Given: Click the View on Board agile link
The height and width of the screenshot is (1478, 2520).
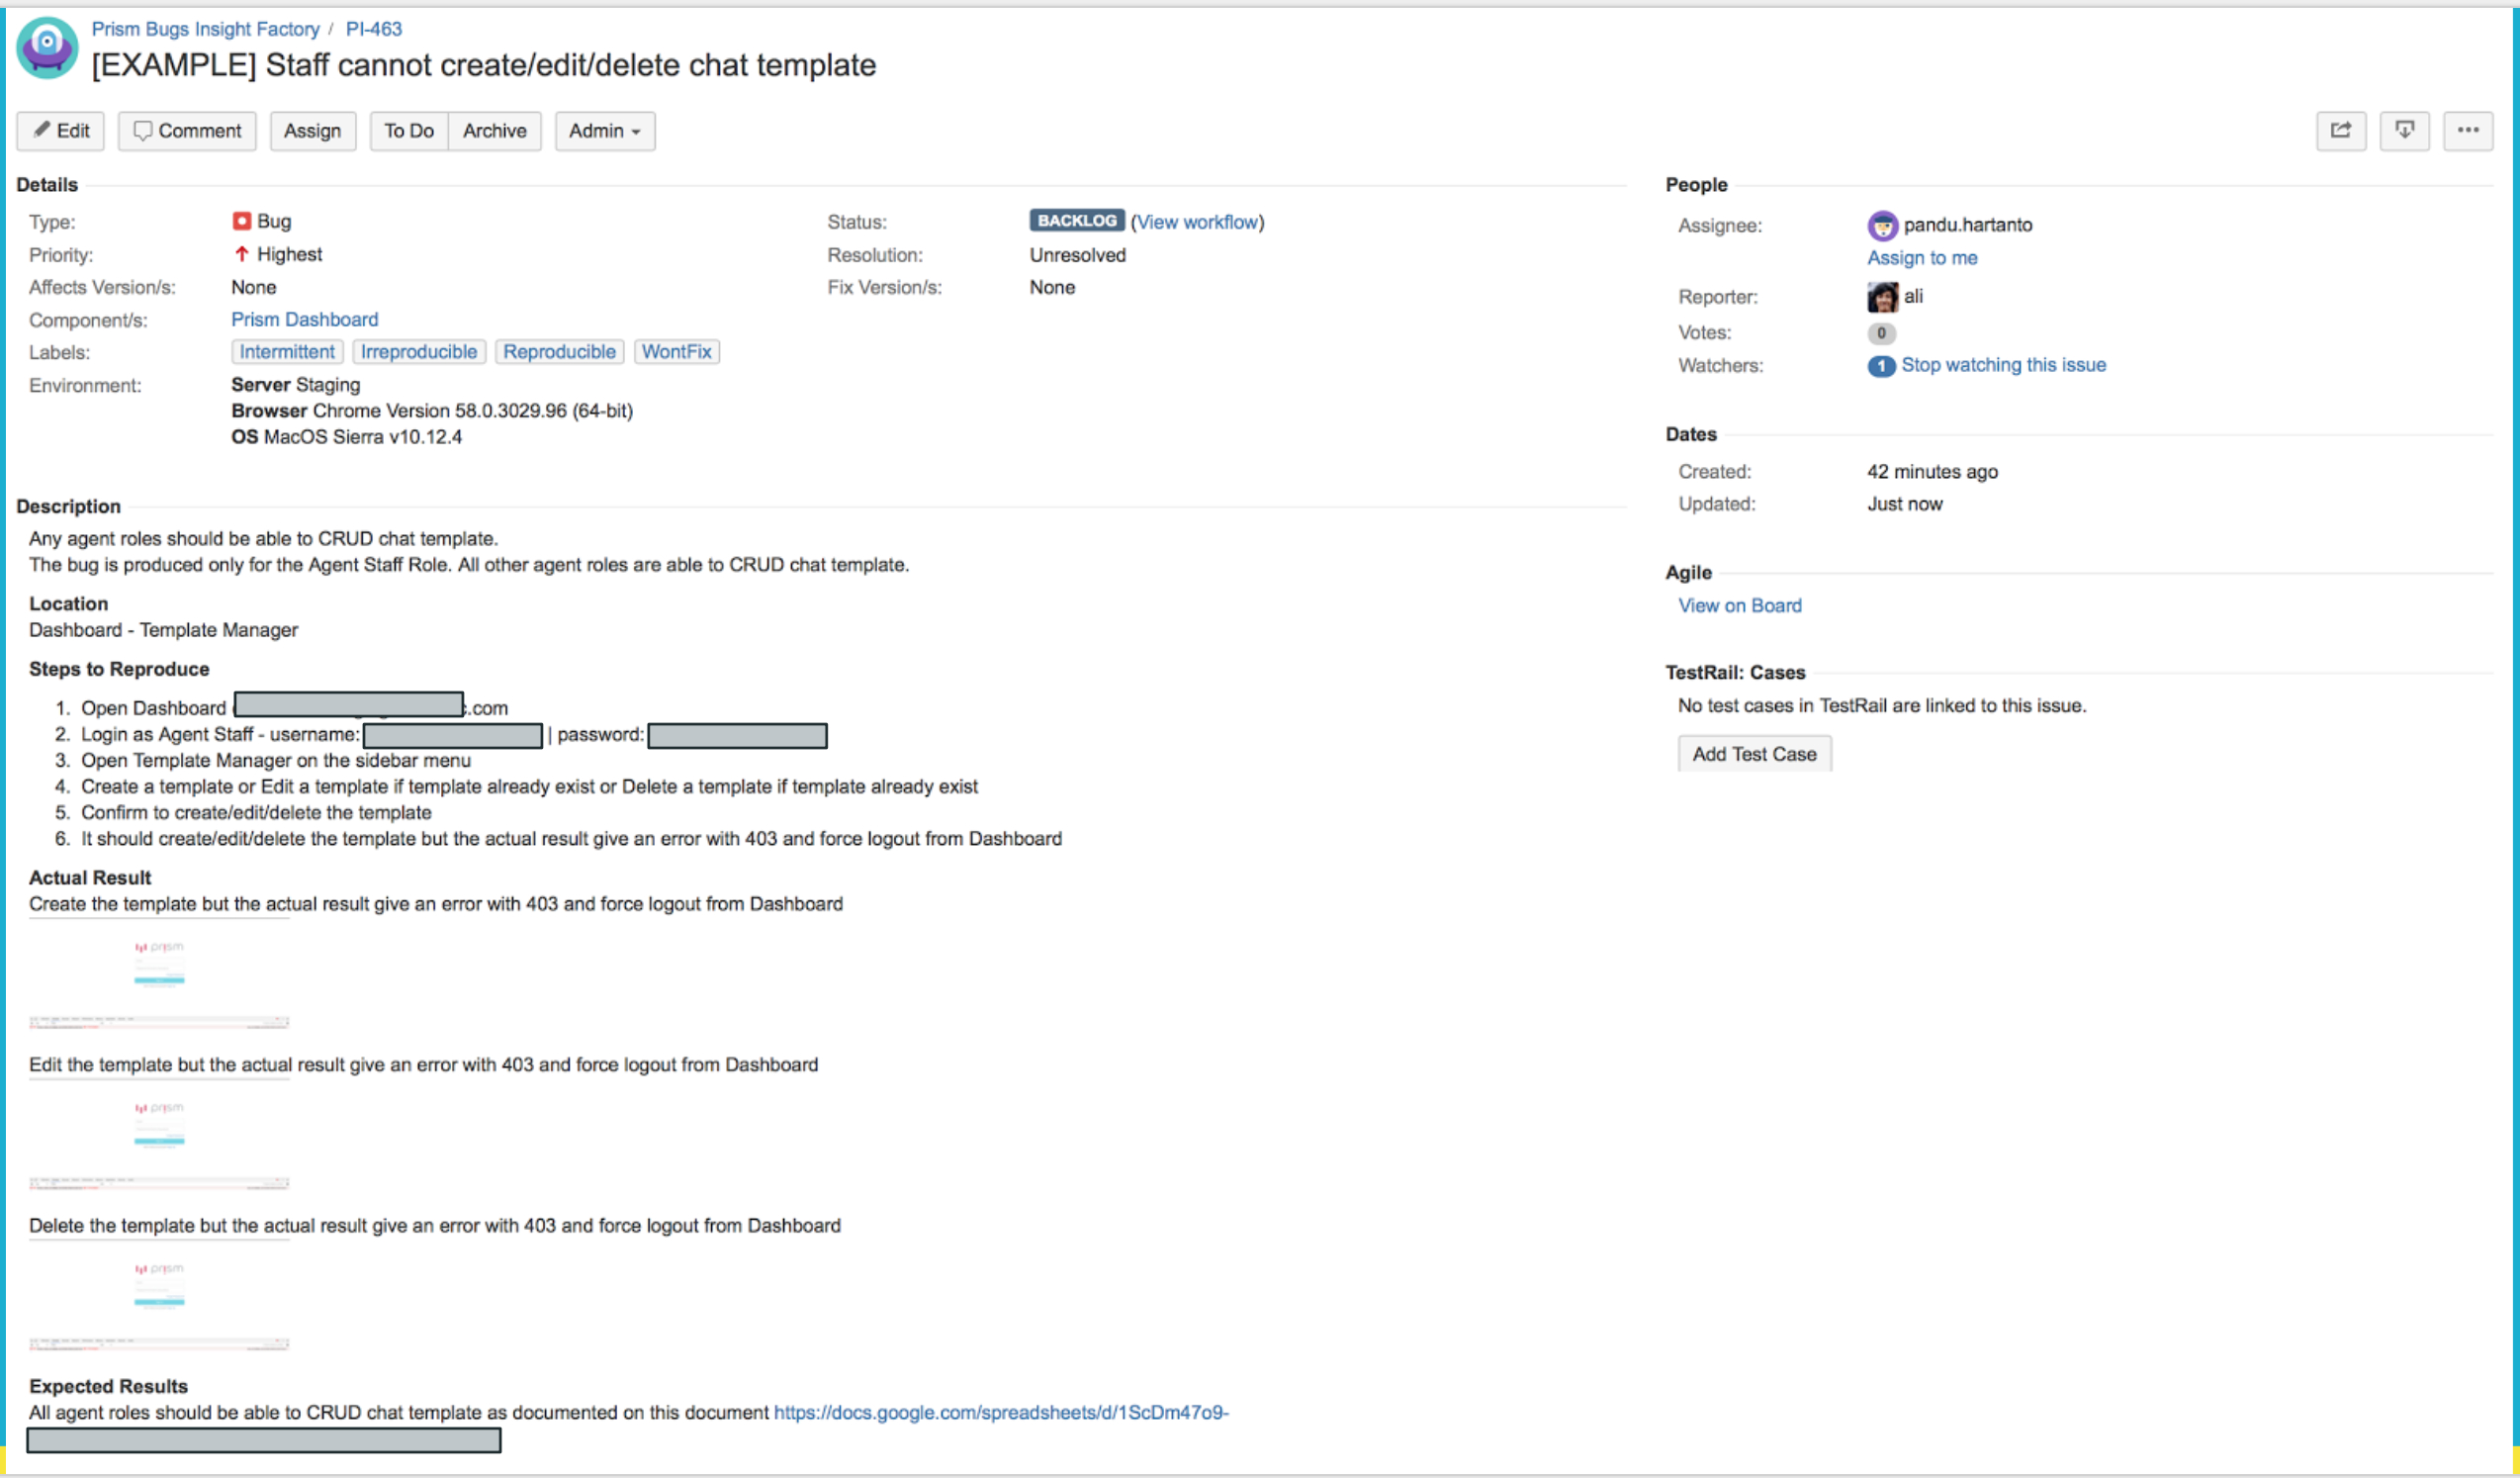Looking at the screenshot, I should pyautogui.click(x=1740, y=603).
